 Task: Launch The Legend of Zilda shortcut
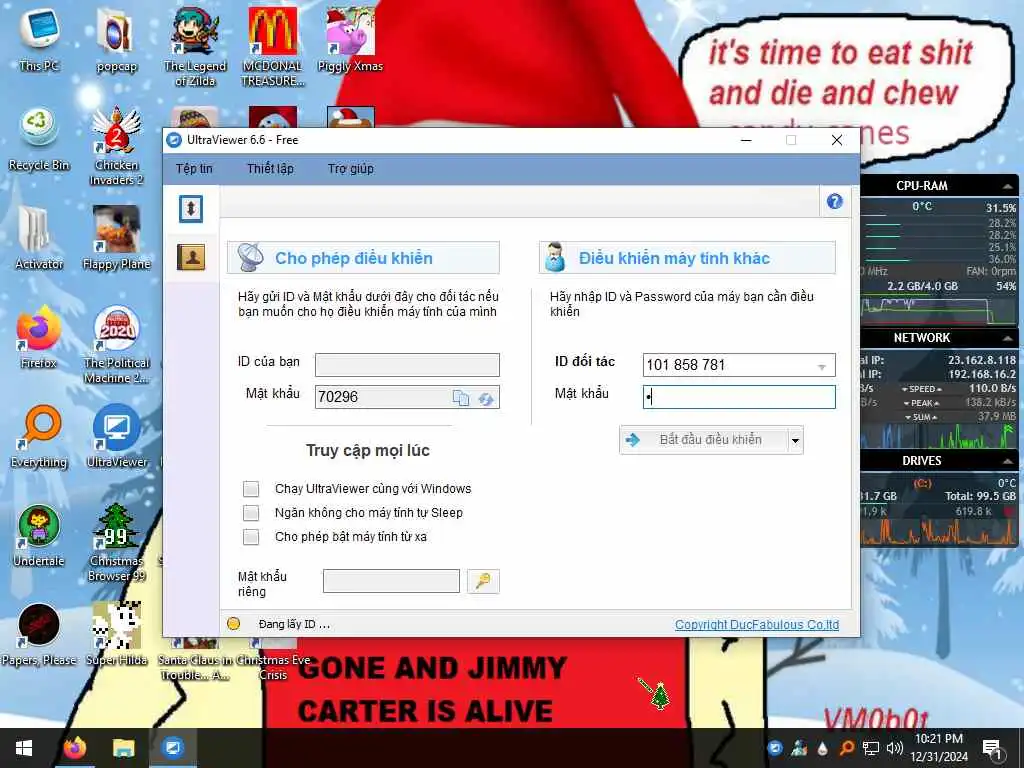[x=195, y=47]
